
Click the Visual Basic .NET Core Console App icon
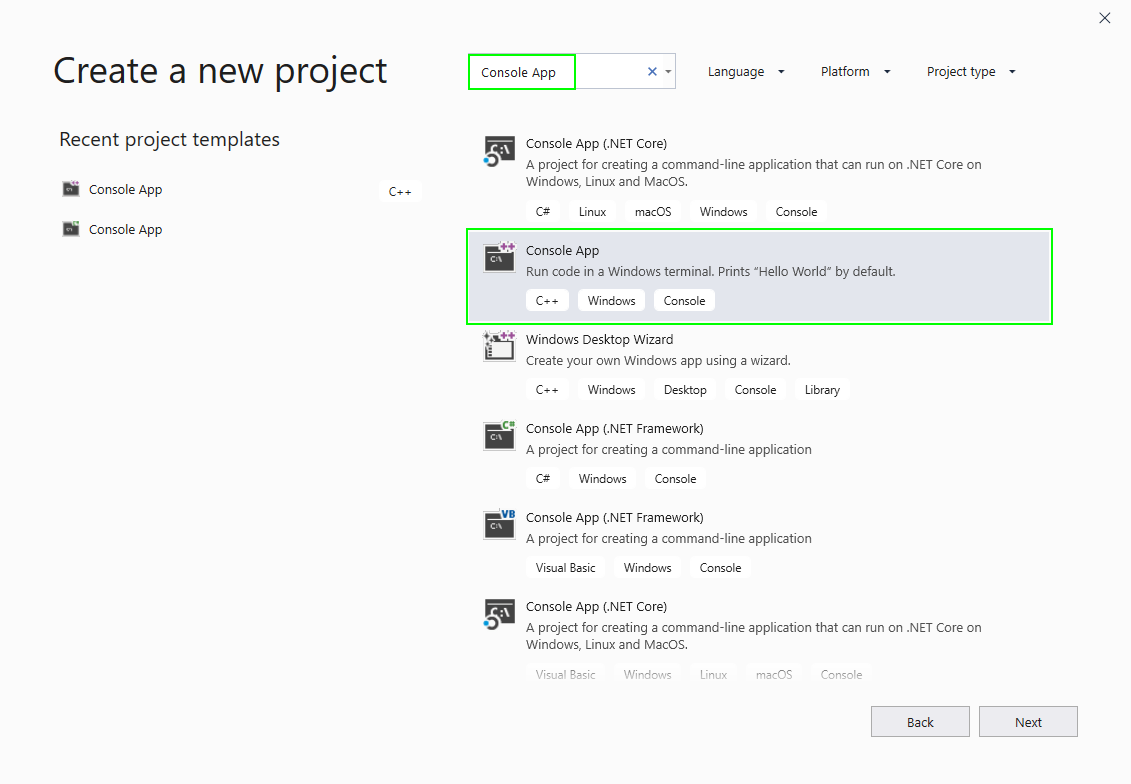point(499,613)
